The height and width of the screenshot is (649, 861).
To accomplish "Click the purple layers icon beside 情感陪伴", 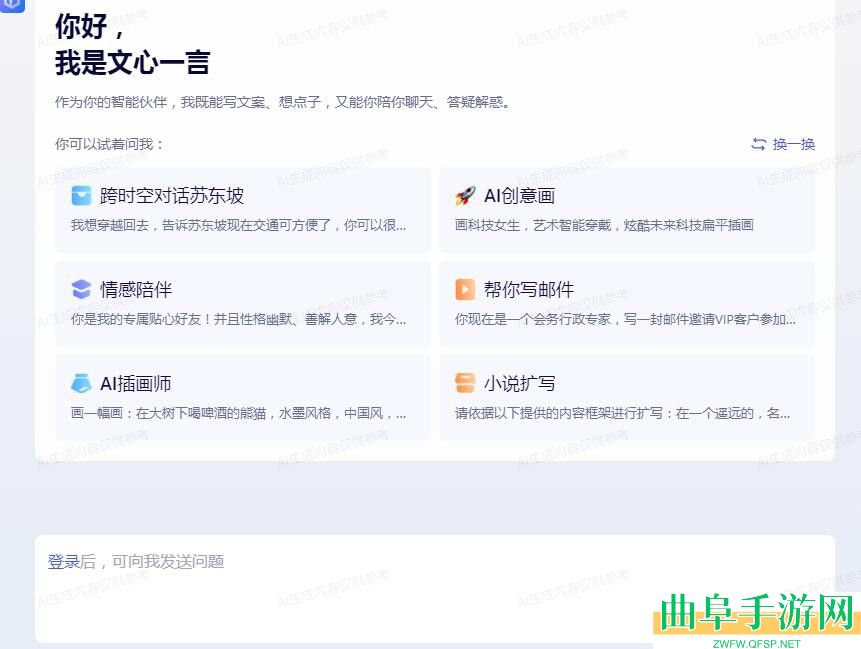I will coord(81,289).
